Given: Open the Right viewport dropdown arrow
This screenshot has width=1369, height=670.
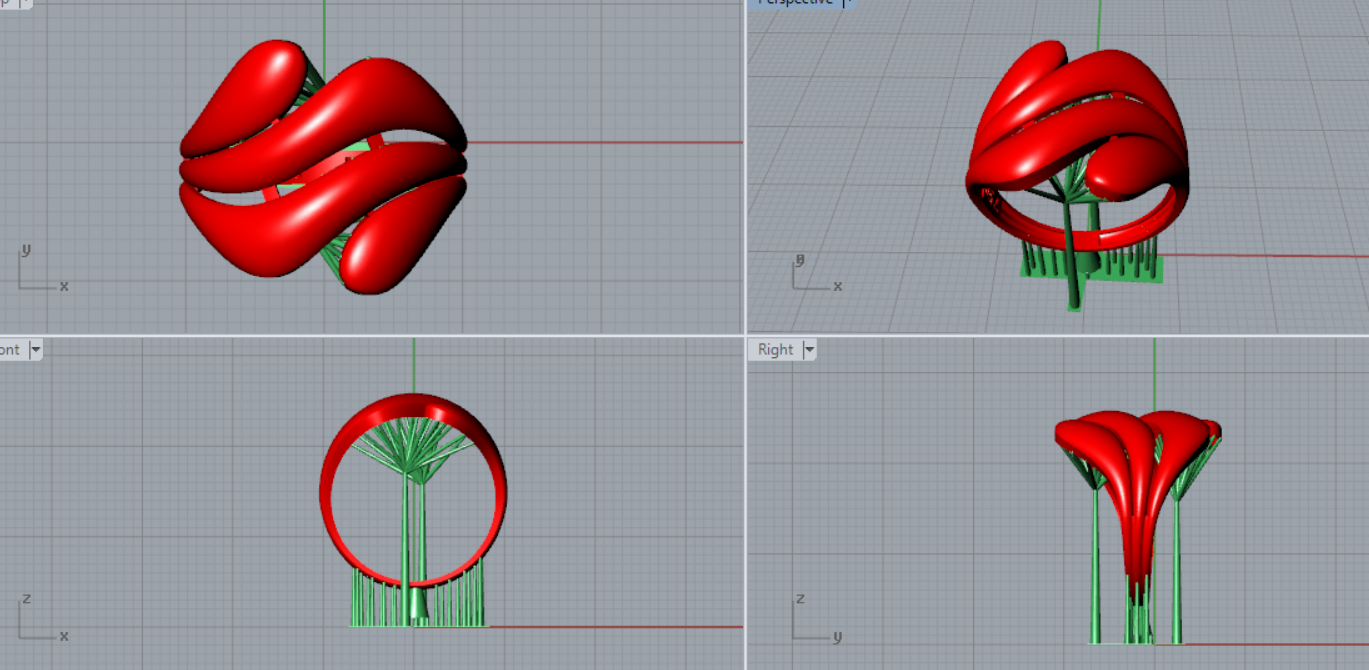Looking at the screenshot, I should point(810,350).
